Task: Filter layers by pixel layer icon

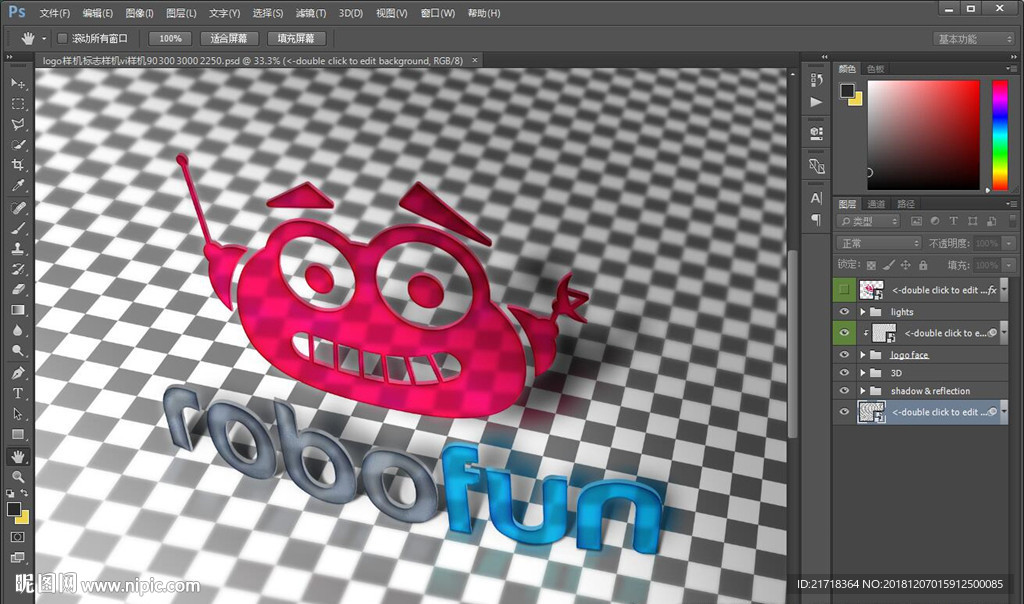Action: click(916, 221)
